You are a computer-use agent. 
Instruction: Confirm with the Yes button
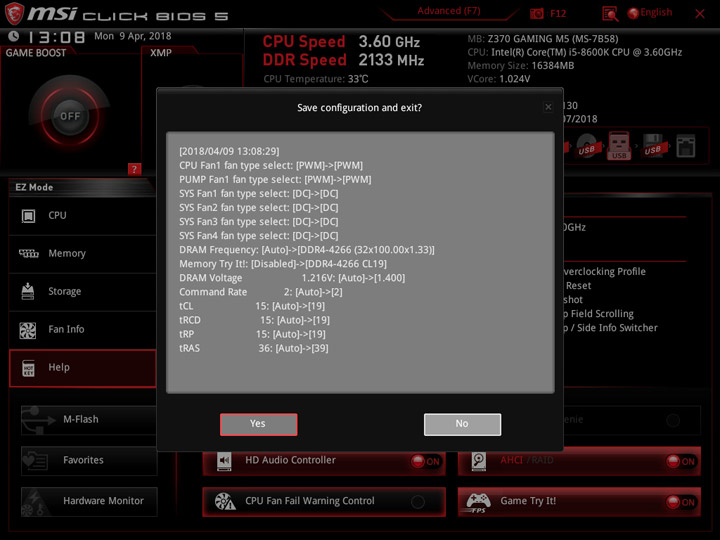(259, 424)
